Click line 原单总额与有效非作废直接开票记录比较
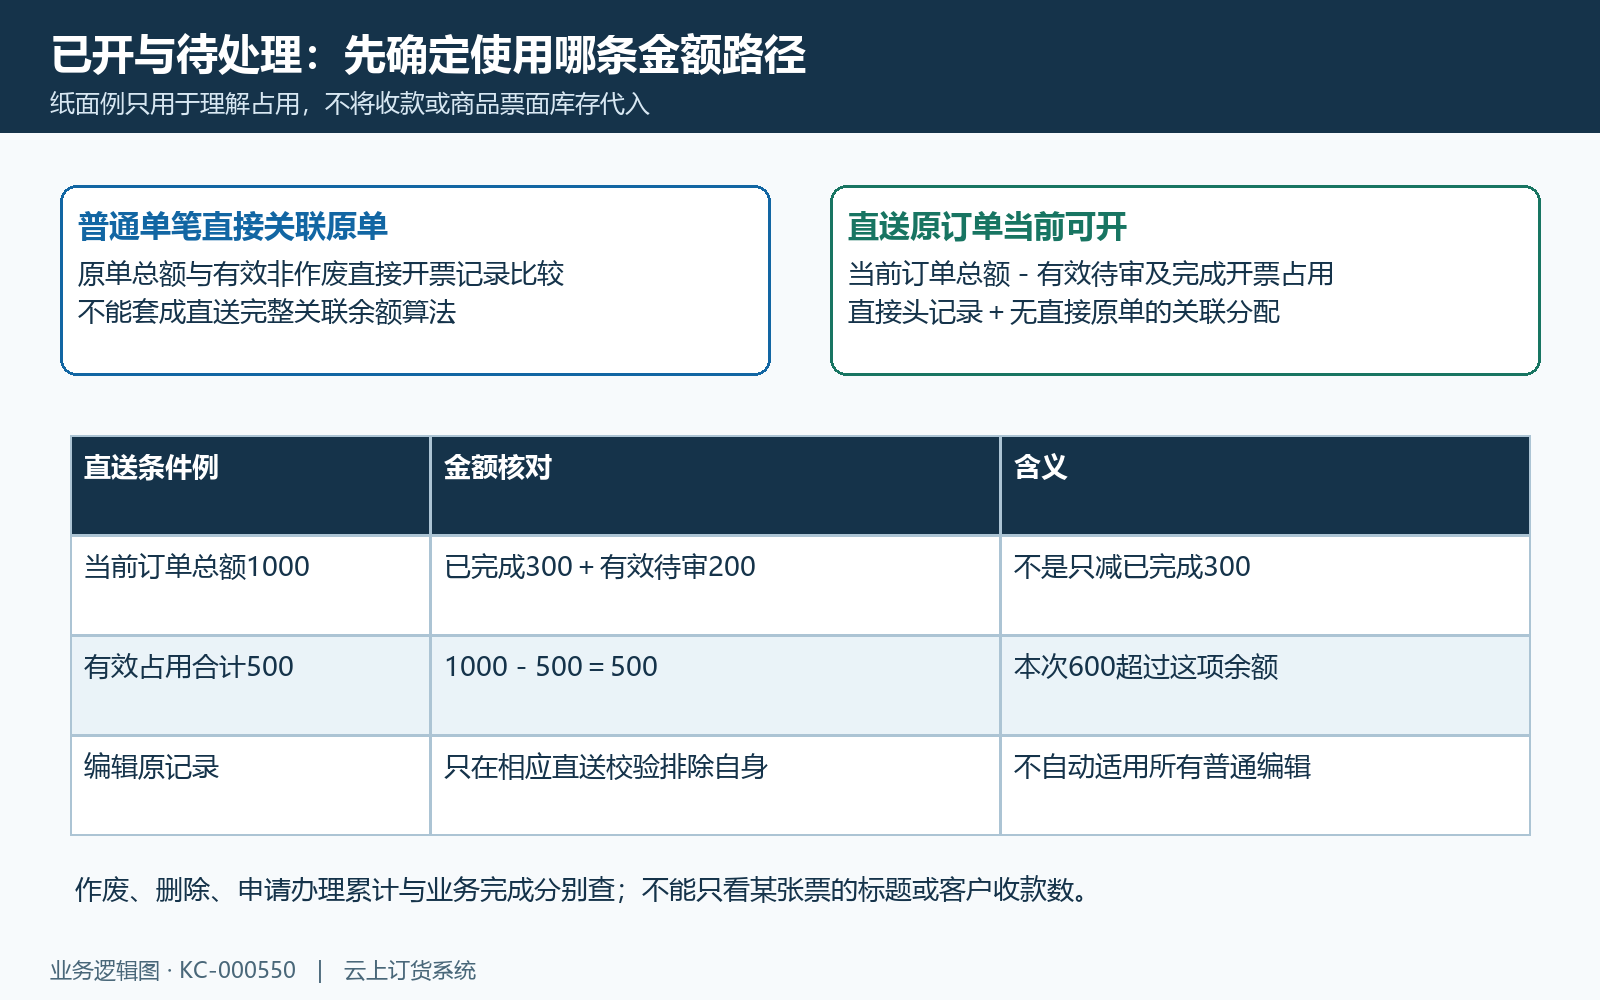Image resolution: width=1600 pixels, height=1000 pixels. pos(321,274)
